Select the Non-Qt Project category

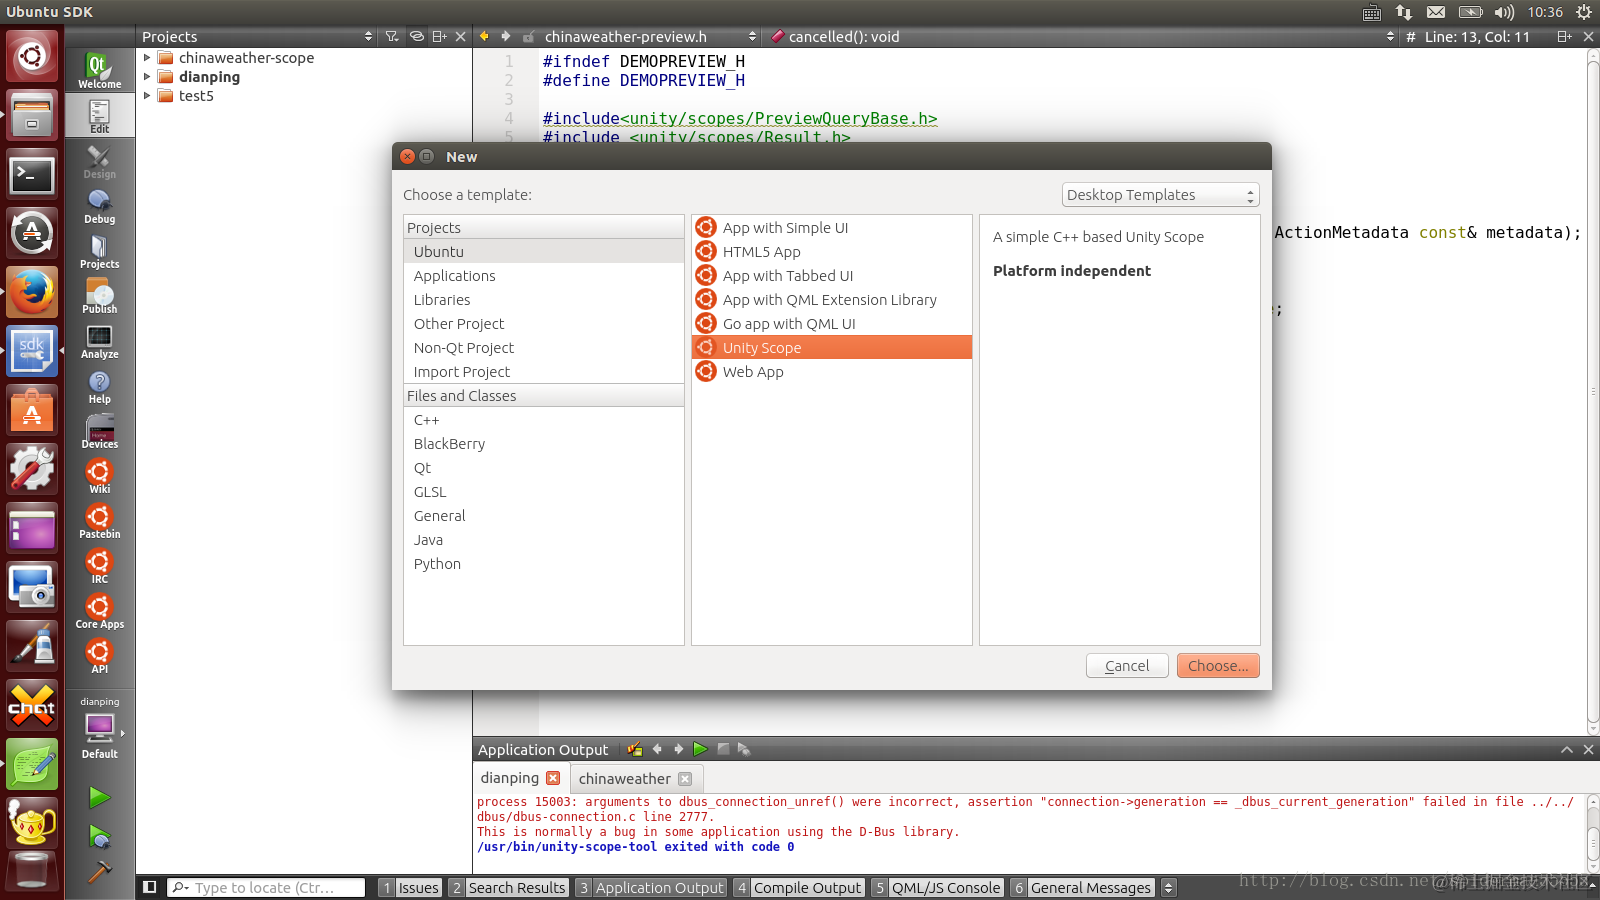pos(544,348)
